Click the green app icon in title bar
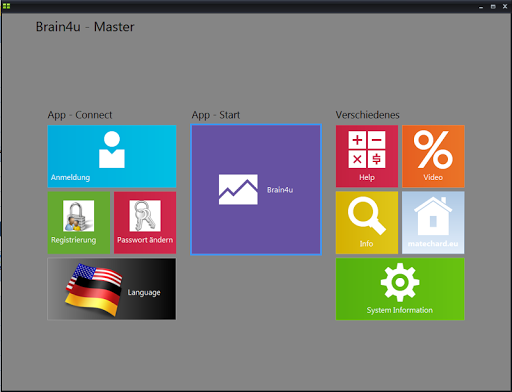Screen dimensions: 512x392 (6, 6)
